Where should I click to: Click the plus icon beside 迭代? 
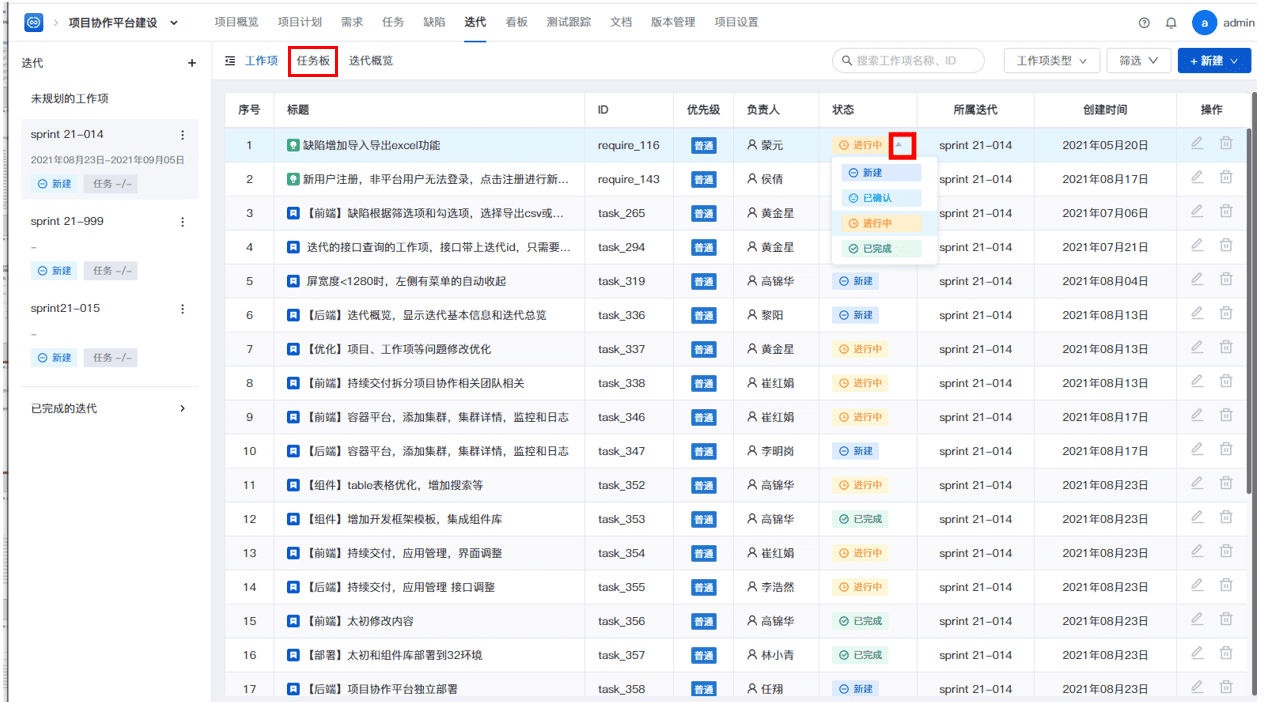coord(192,63)
